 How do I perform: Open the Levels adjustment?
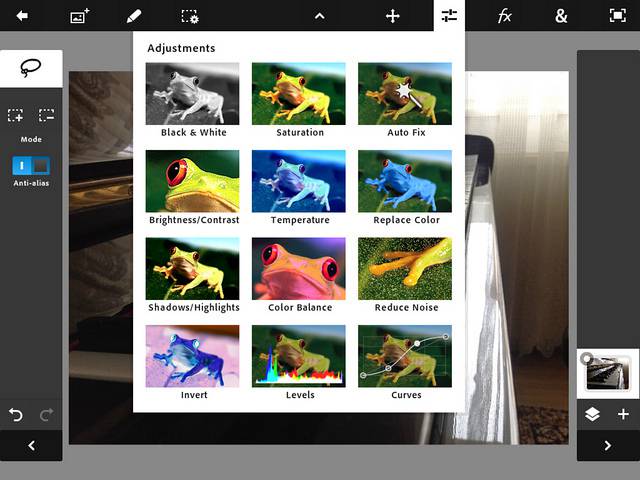point(299,362)
